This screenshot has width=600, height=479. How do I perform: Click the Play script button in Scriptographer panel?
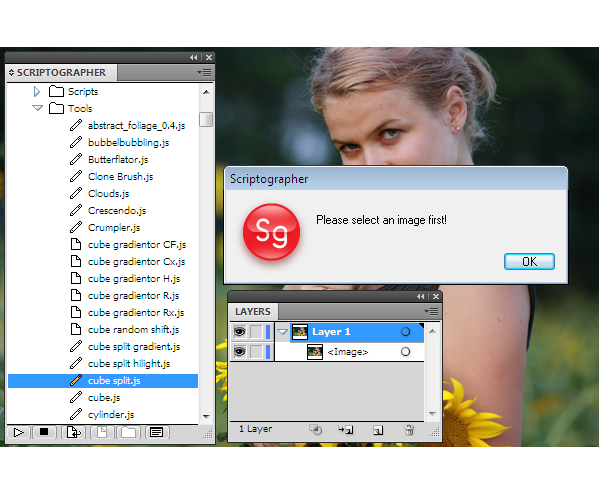click(18, 433)
